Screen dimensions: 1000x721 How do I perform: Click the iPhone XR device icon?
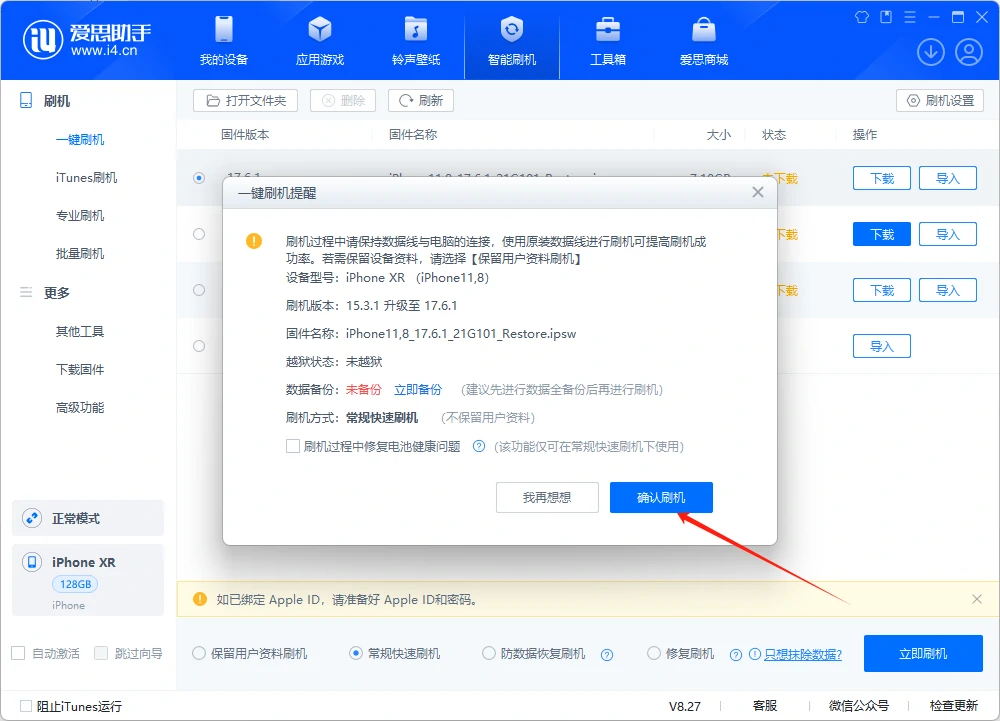31,562
